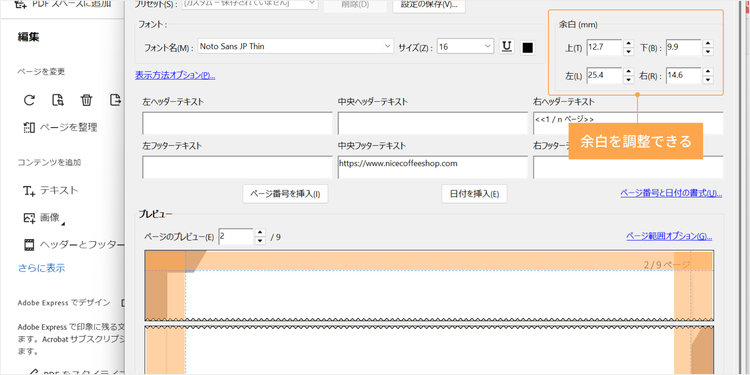Click the 設定の保存 button
The width and height of the screenshot is (750, 375).
click(429, 6)
